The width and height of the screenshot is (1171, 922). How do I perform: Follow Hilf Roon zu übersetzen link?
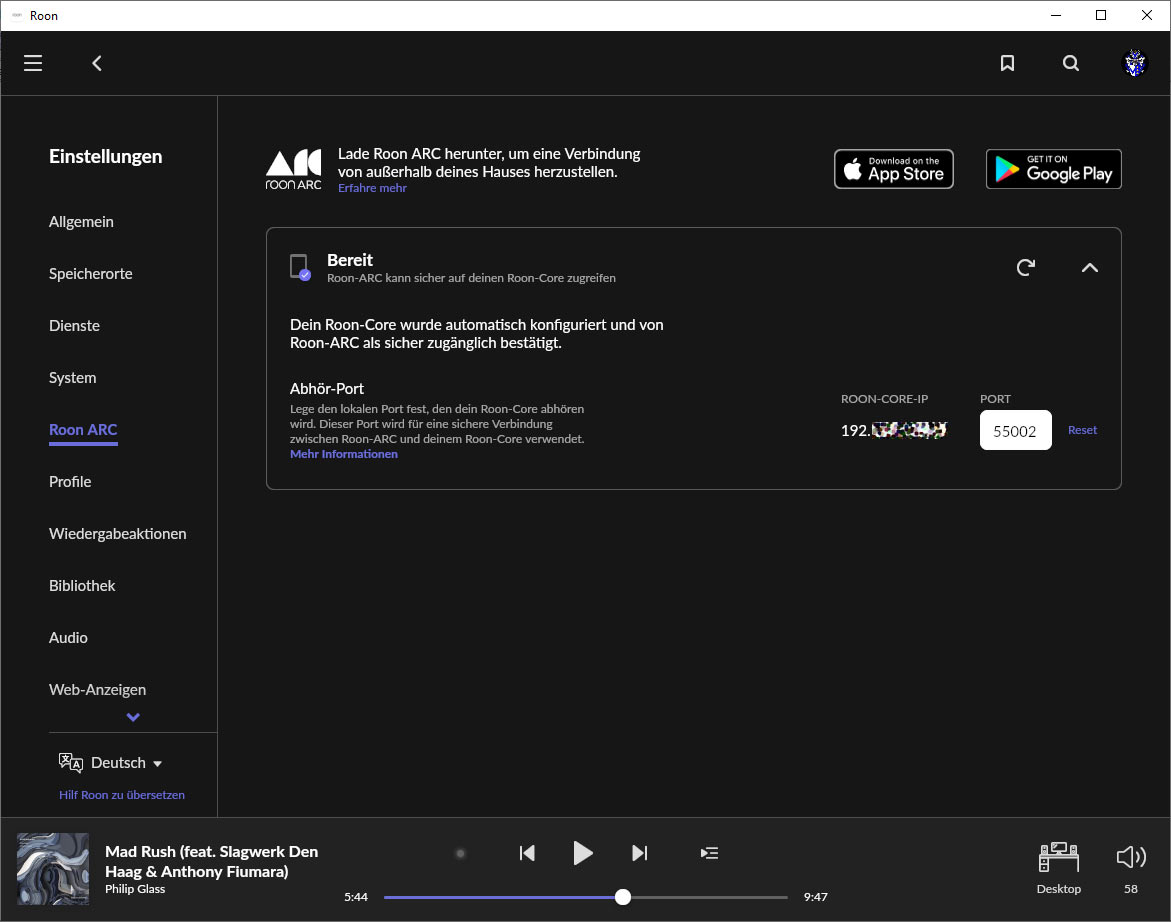(122, 795)
